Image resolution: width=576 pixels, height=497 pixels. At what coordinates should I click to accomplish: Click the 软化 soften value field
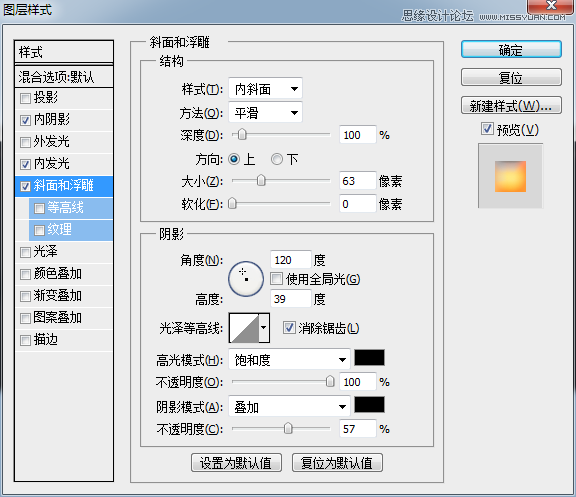(x=358, y=204)
